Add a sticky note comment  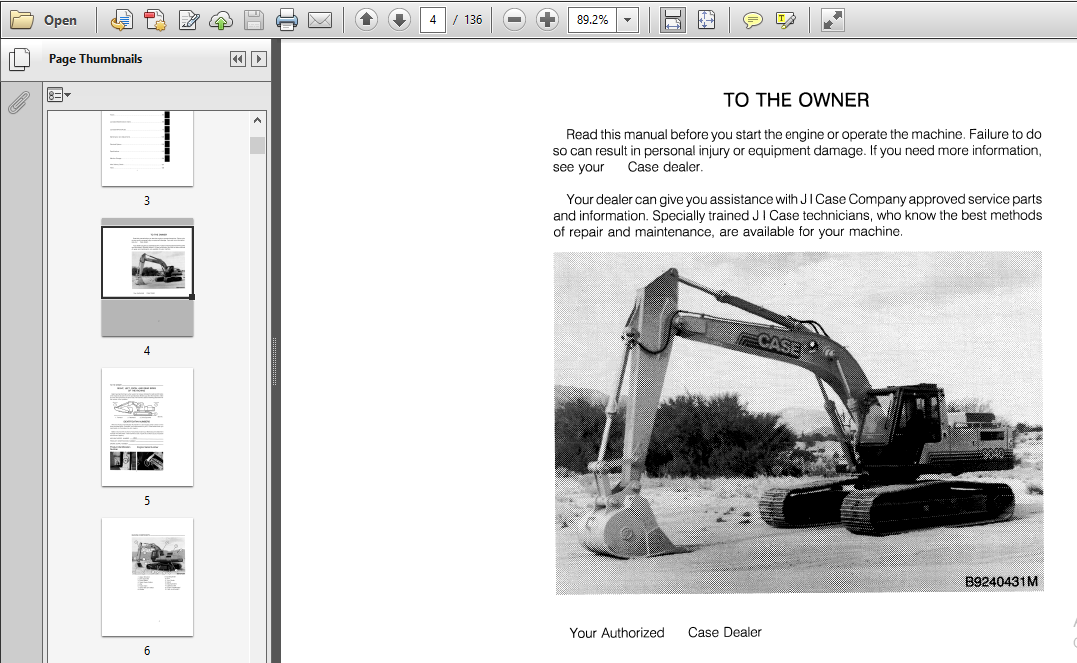pyautogui.click(x=753, y=20)
